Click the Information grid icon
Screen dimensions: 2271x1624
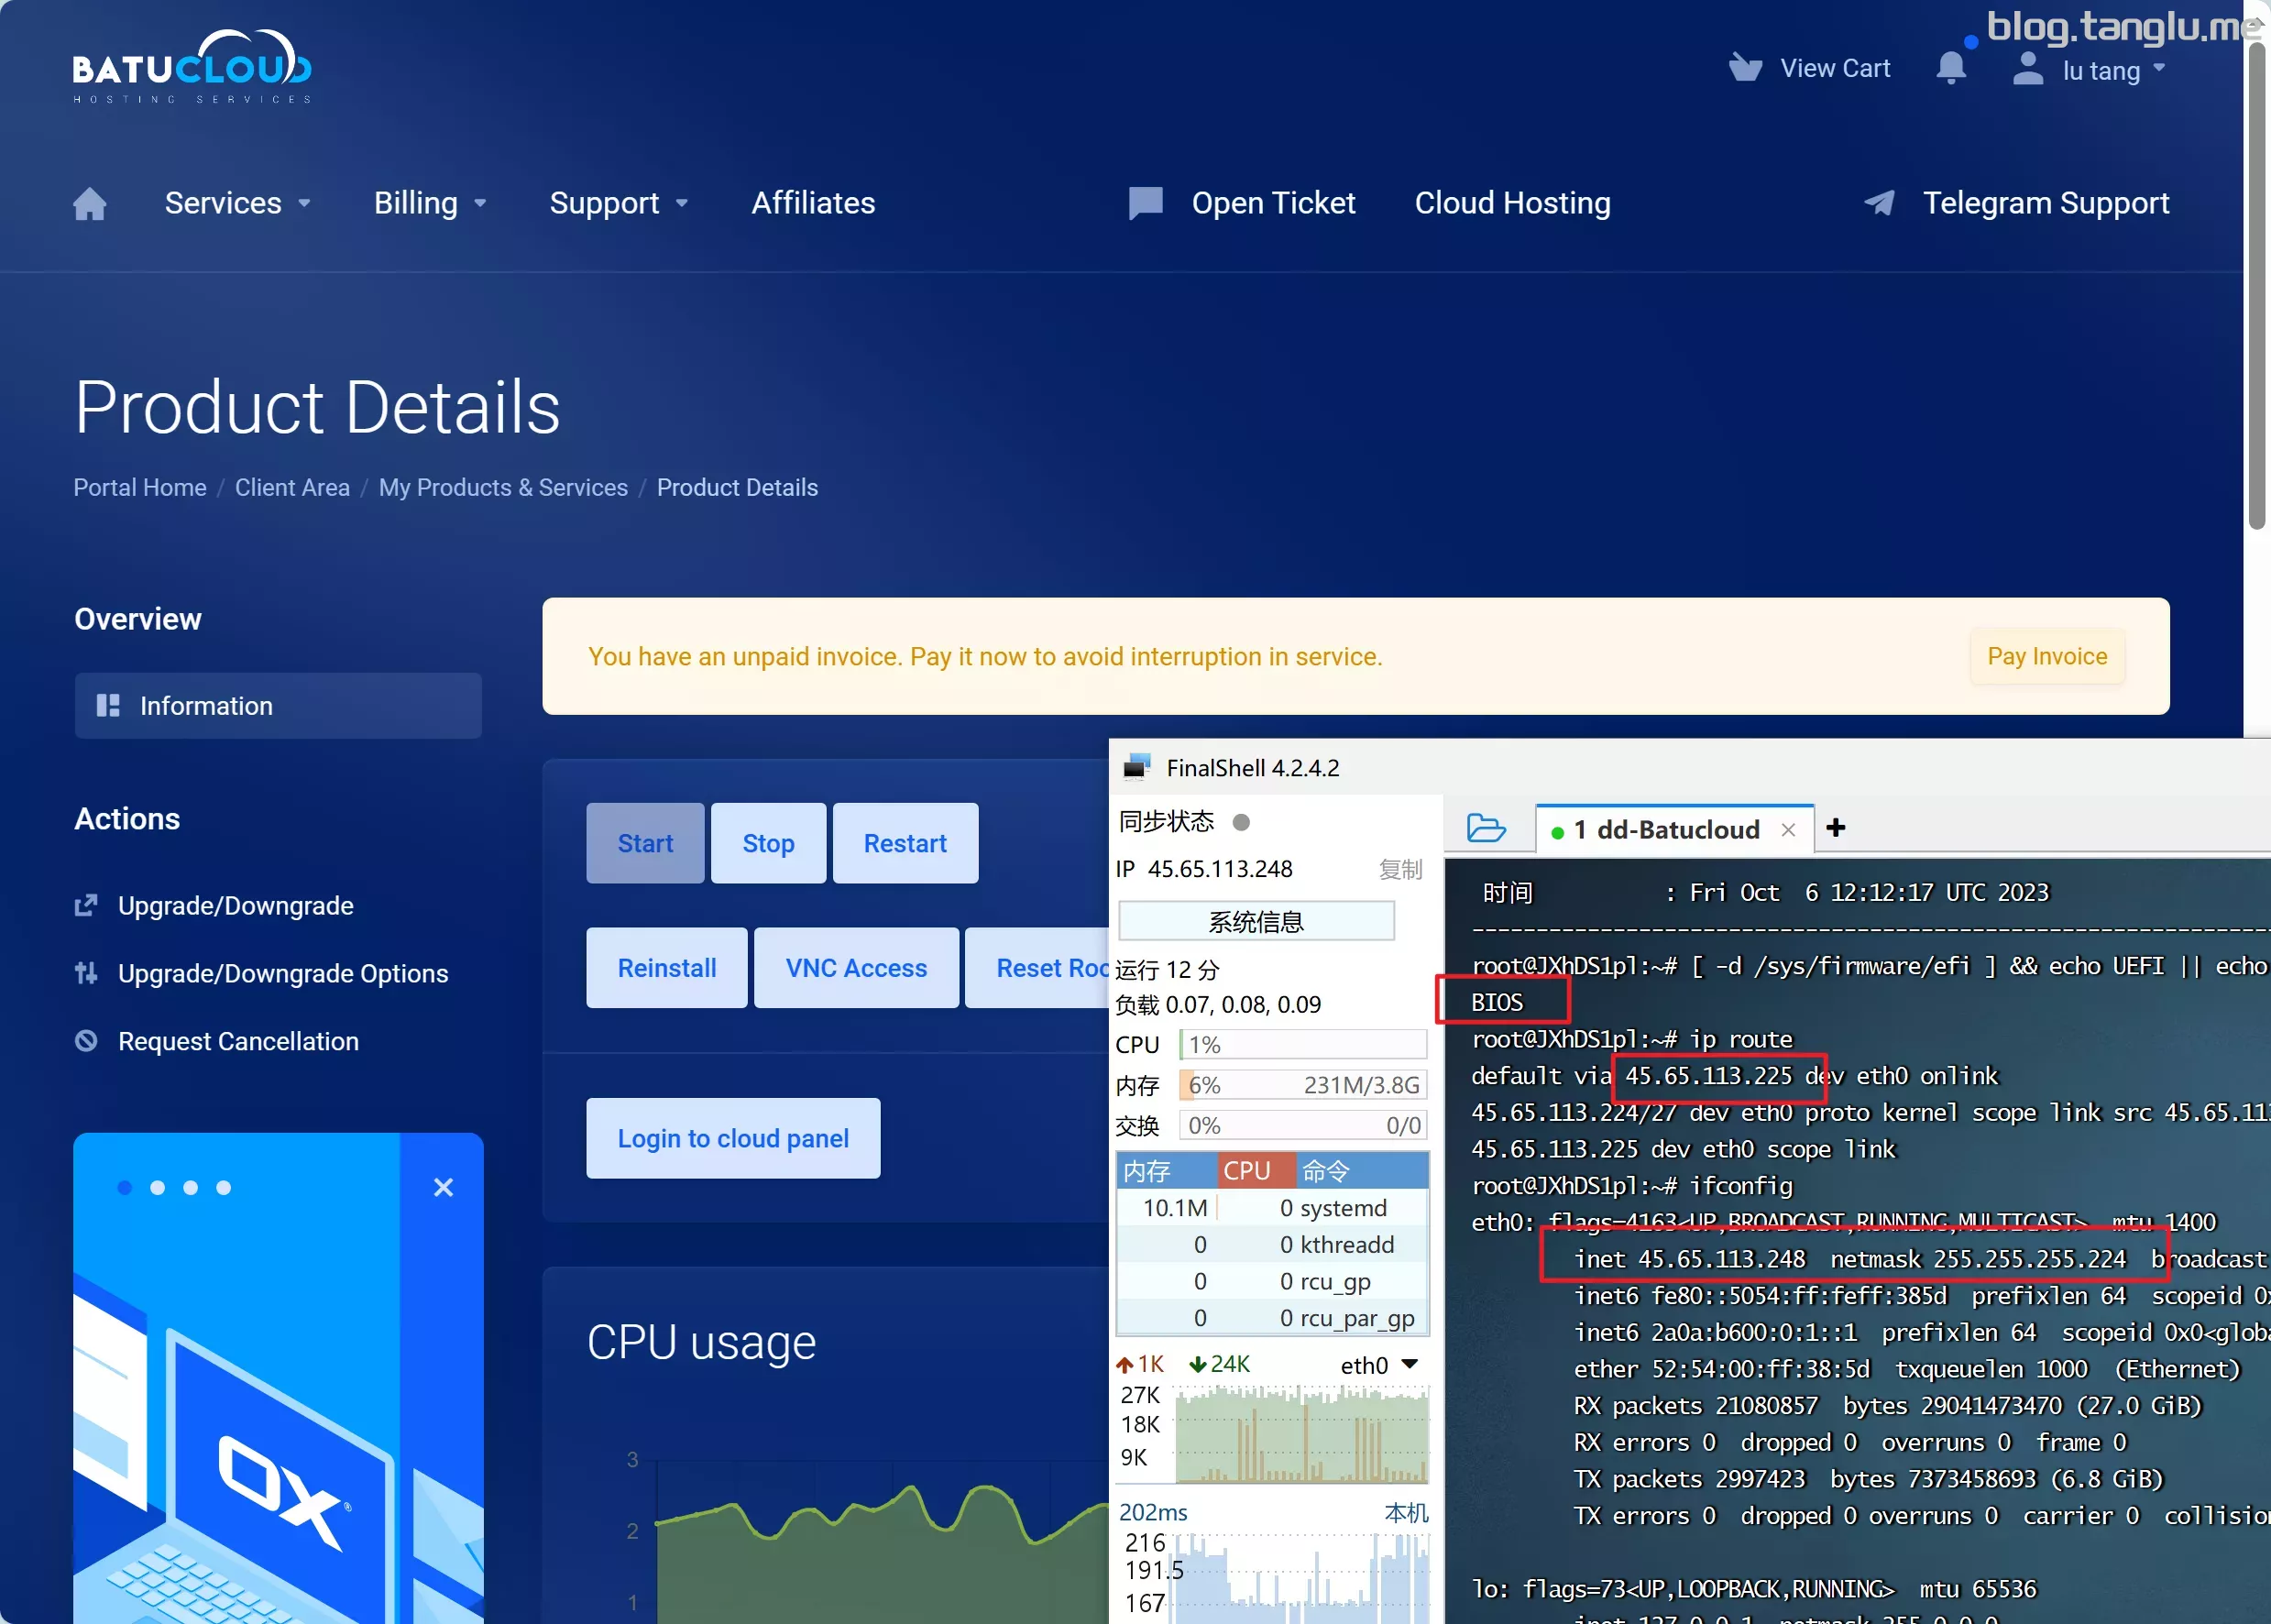pos(108,706)
